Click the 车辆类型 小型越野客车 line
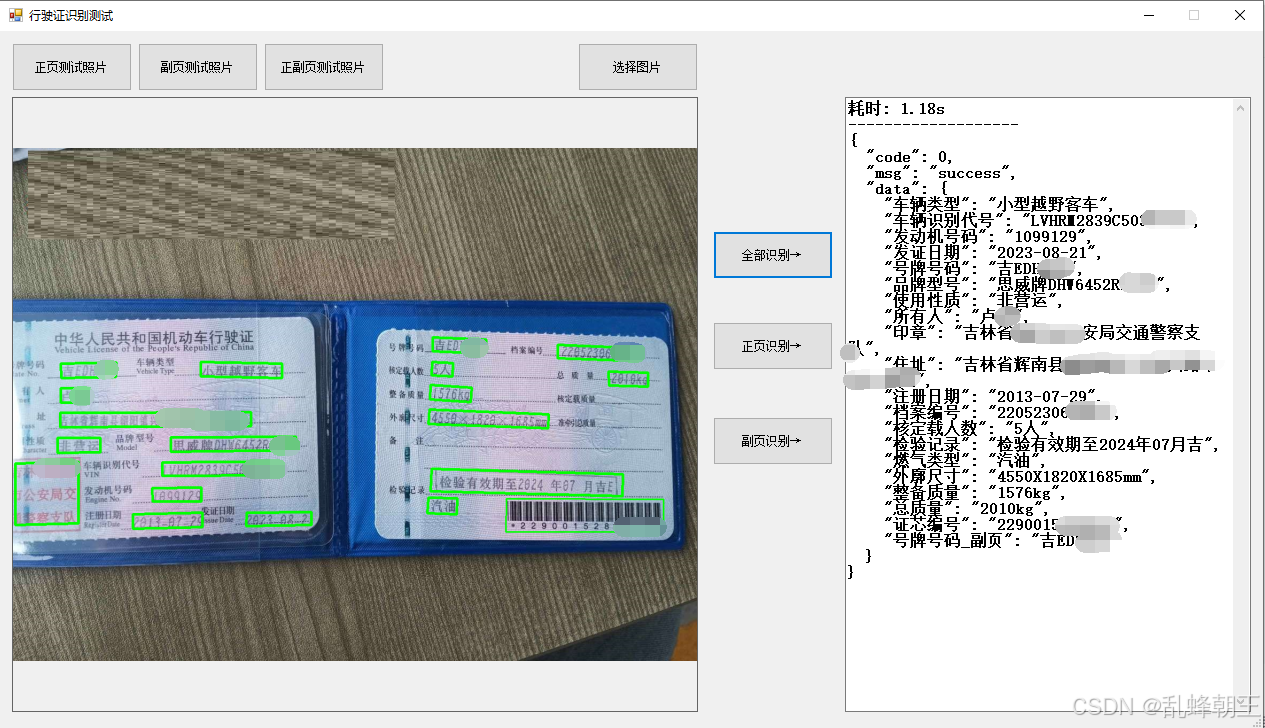Image resolution: width=1265 pixels, height=728 pixels. coord(999,204)
